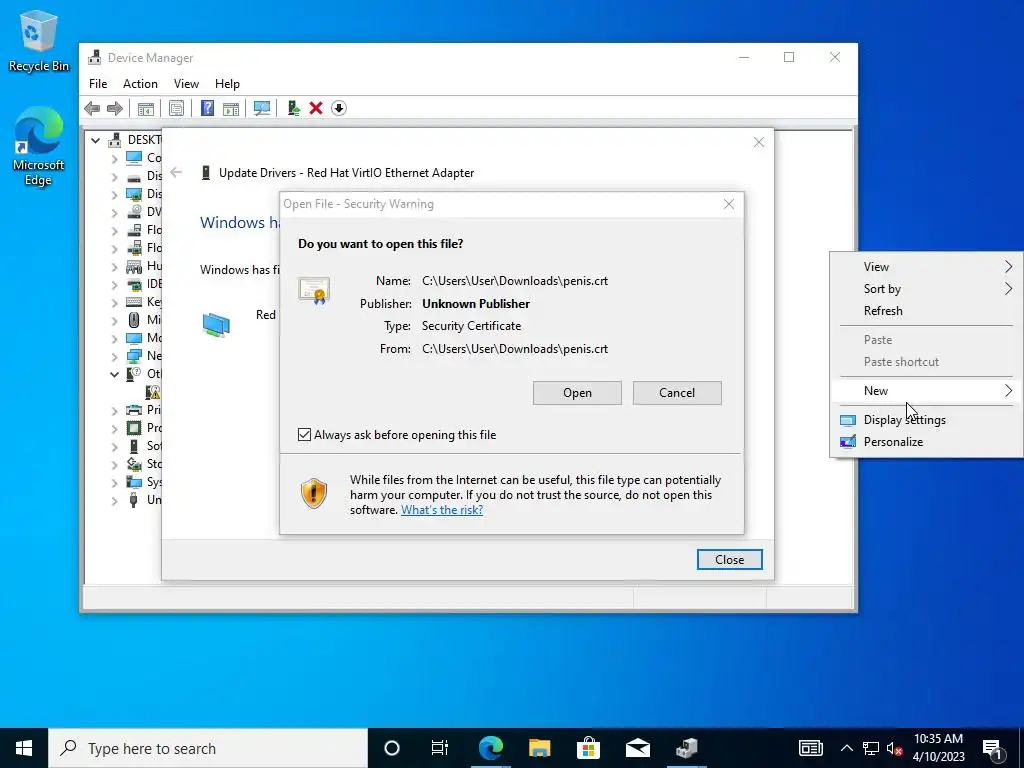Expand the DVD drives tree node
Screen dimensions: 1024x768
point(114,212)
